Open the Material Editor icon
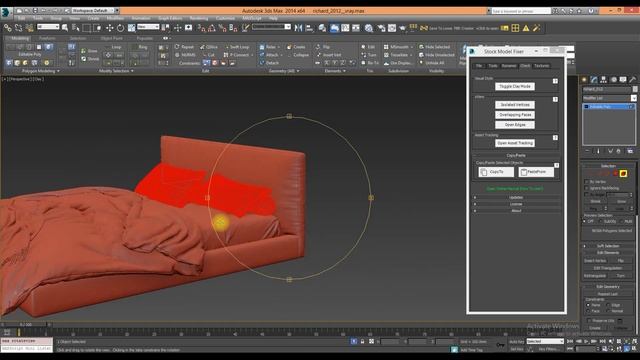Image resolution: width=640 pixels, height=360 pixels. pyautogui.click(x=369, y=28)
